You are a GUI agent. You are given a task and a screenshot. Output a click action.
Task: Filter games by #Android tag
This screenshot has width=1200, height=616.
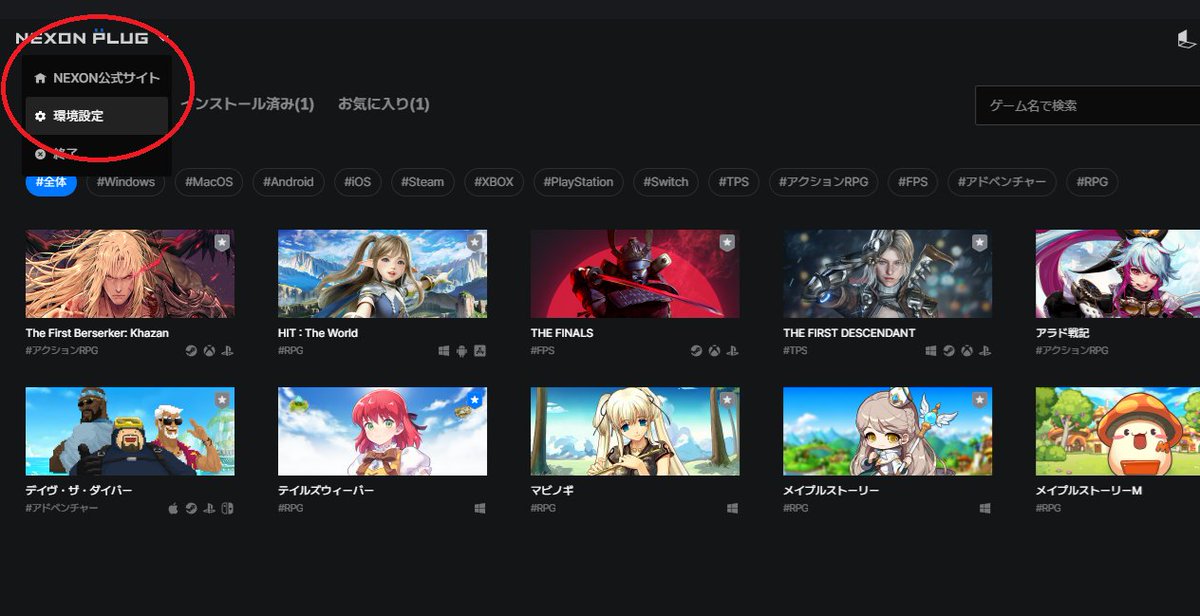288,182
